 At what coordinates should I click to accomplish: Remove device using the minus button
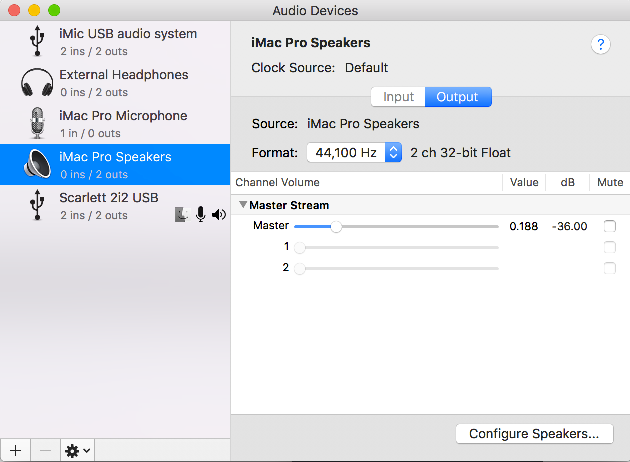(x=45, y=450)
